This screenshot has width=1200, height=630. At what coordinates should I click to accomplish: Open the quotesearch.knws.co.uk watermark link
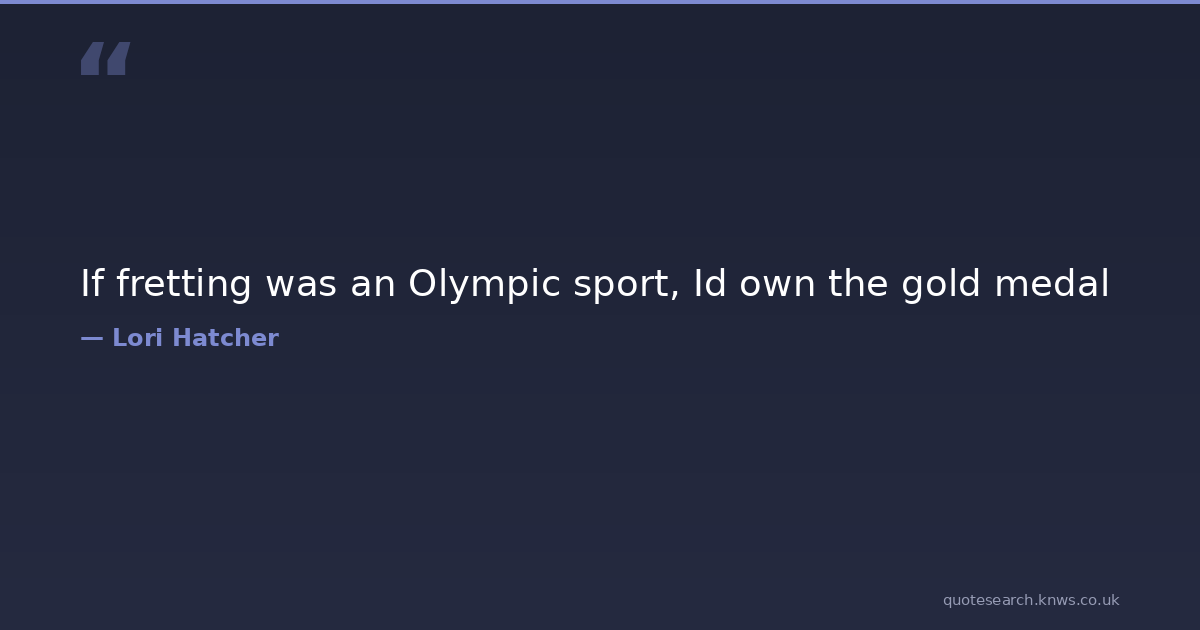click(x=1031, y=600)
